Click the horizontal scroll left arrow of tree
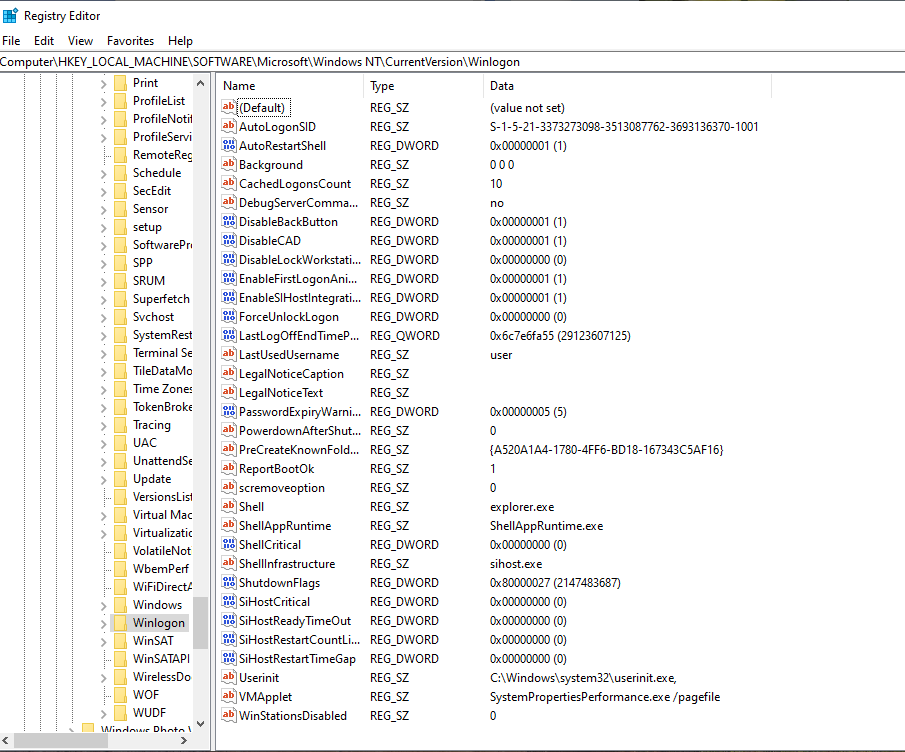 pyautogui.click(x=6, y=740)
